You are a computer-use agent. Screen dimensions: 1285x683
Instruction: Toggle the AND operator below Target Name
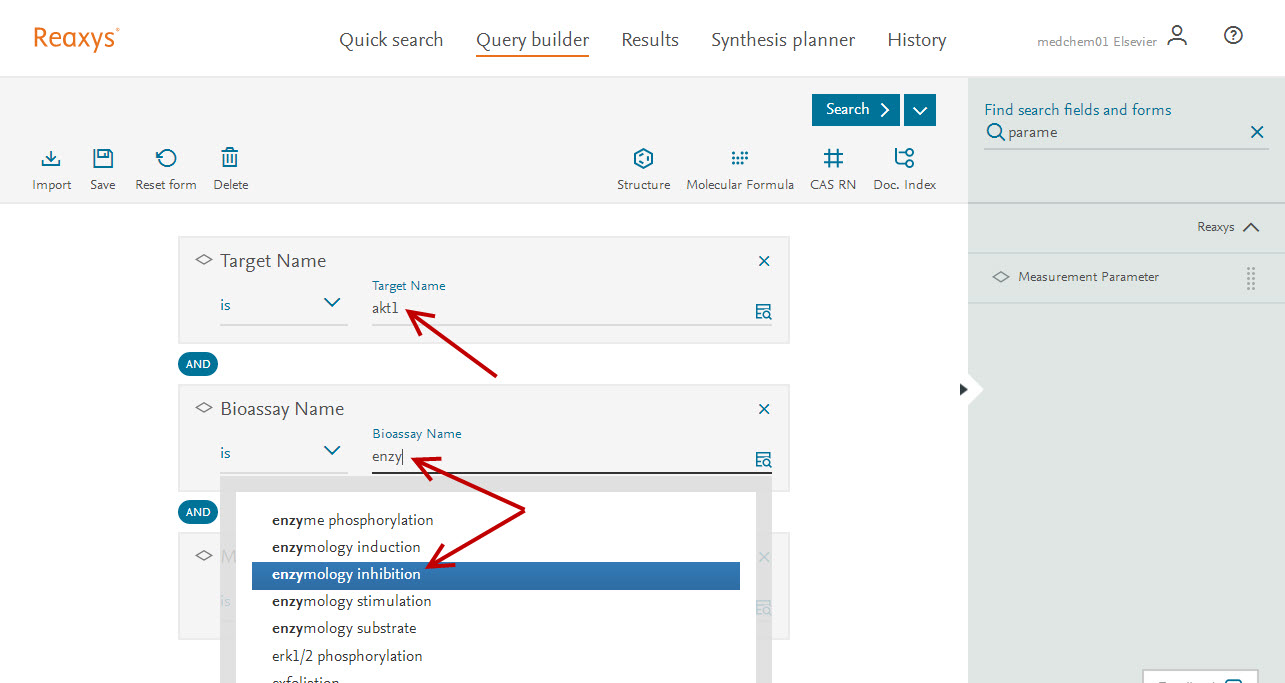[x=198, y=364]
